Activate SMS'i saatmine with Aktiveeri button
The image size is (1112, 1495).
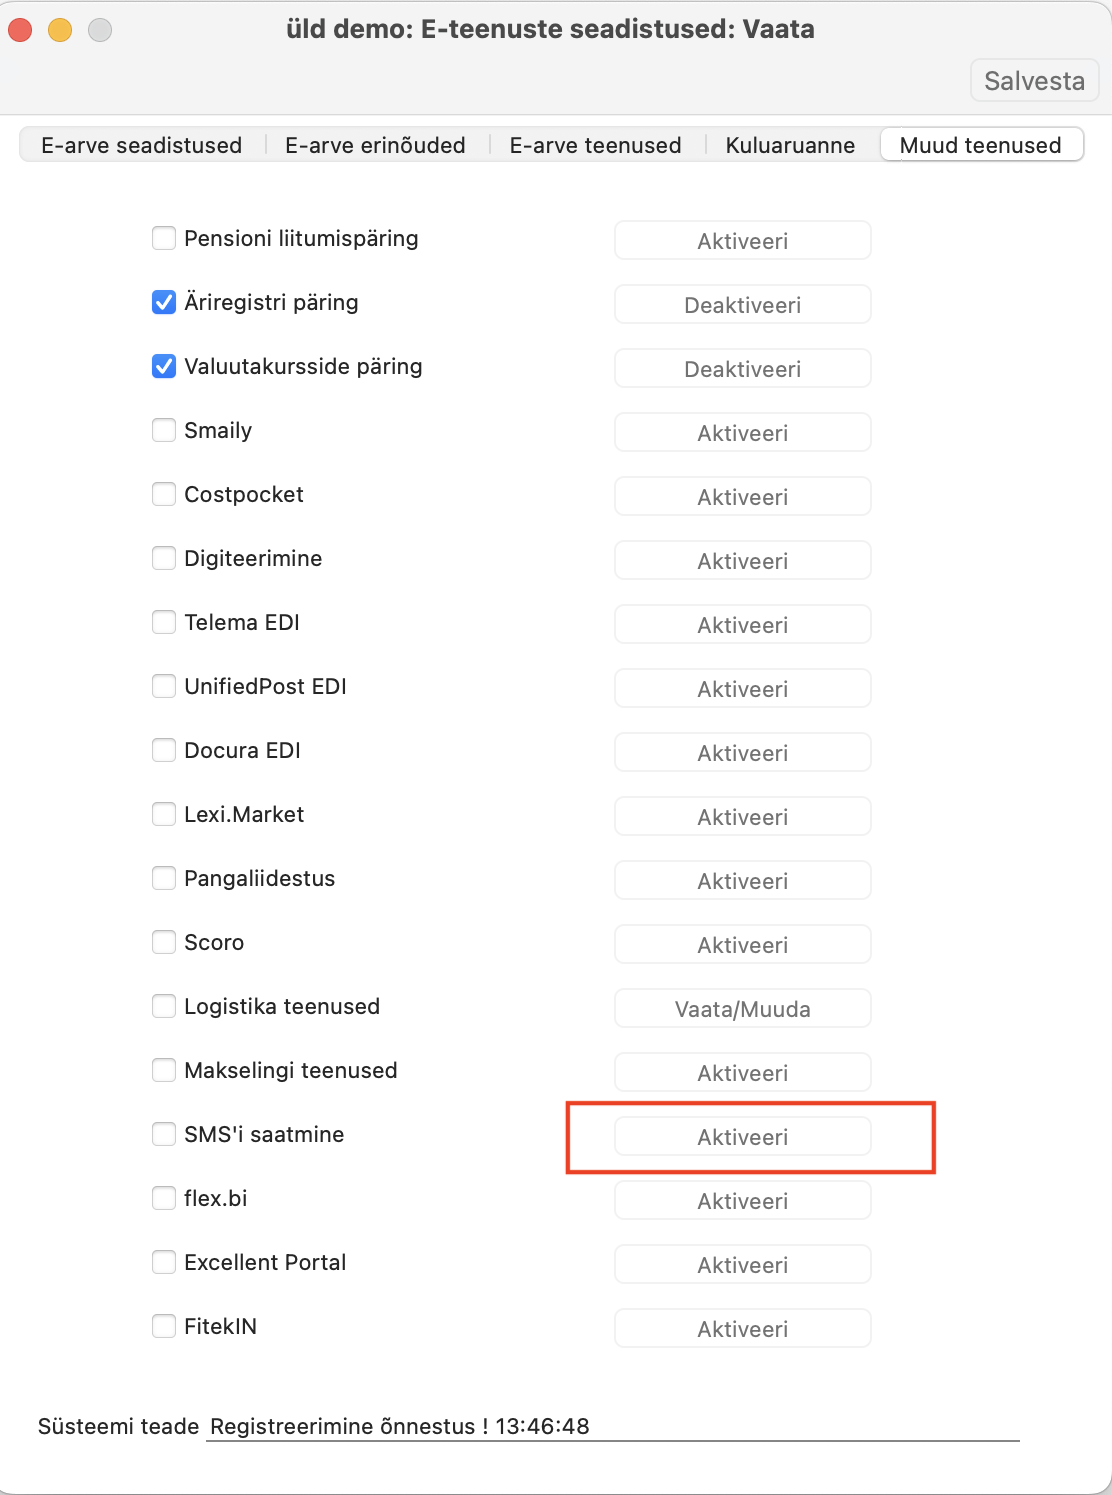click(742, 1137)
